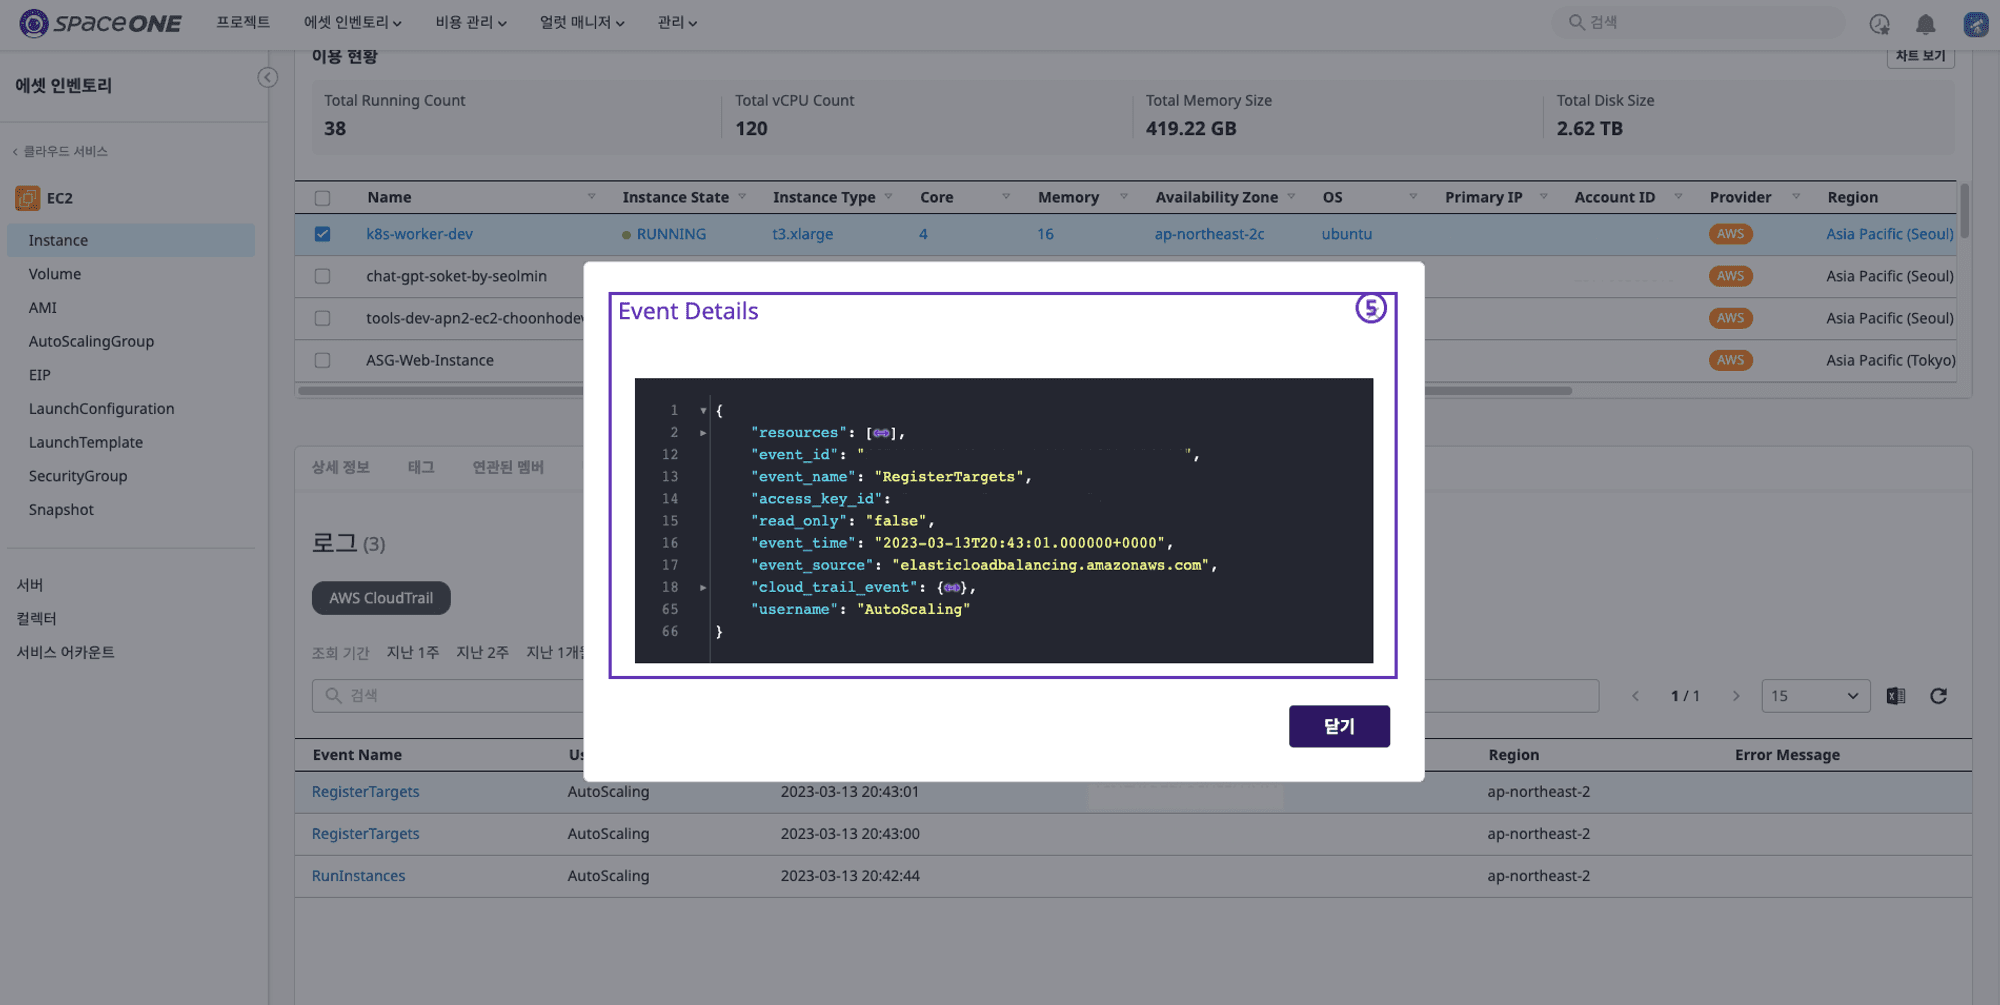
Task: Click the Excel export icon
Action: tap(1895, 695)
